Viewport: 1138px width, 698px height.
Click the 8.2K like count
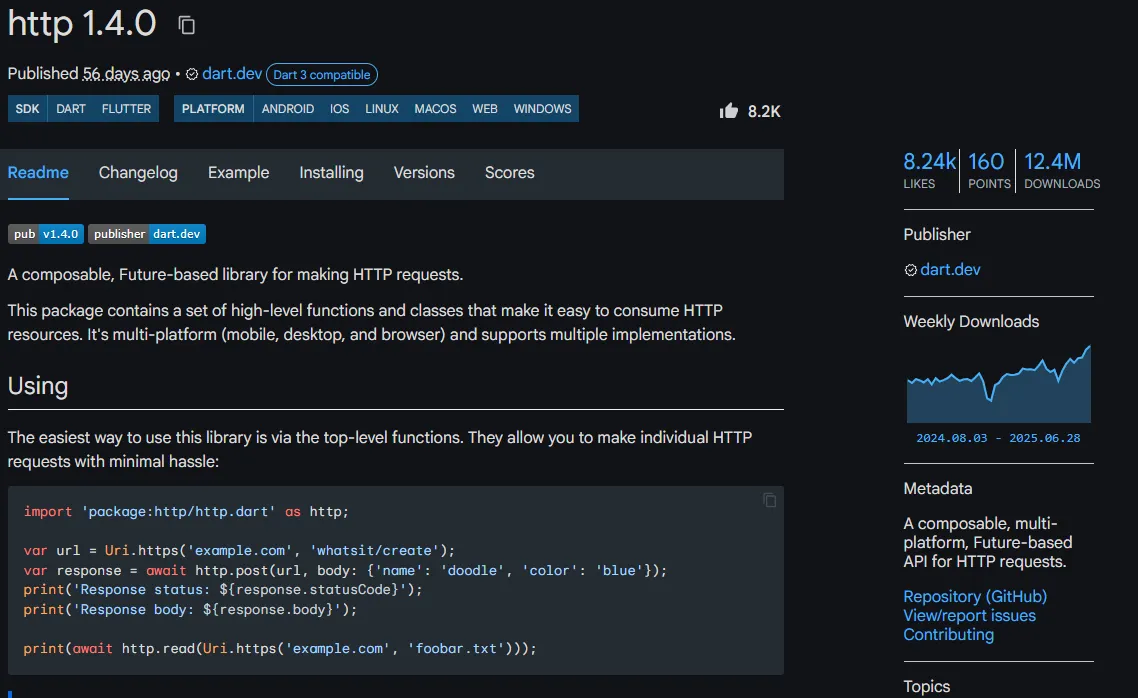pos(764,111)
